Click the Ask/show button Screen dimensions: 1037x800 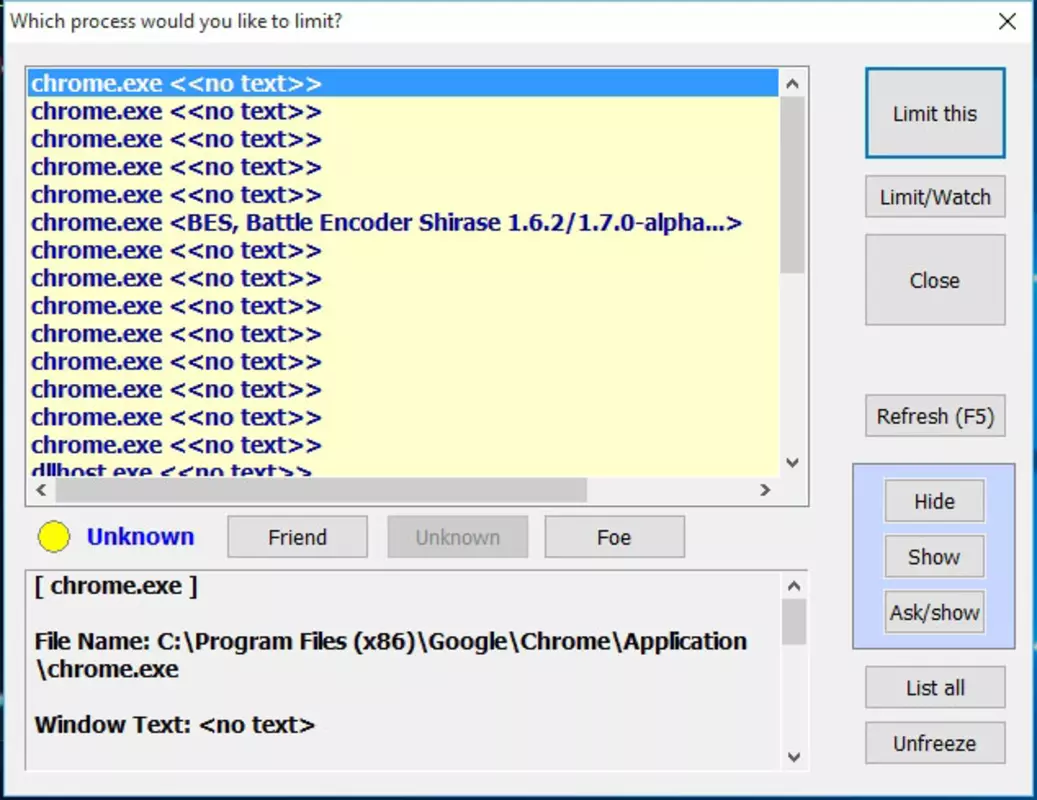tap(934, 612)
